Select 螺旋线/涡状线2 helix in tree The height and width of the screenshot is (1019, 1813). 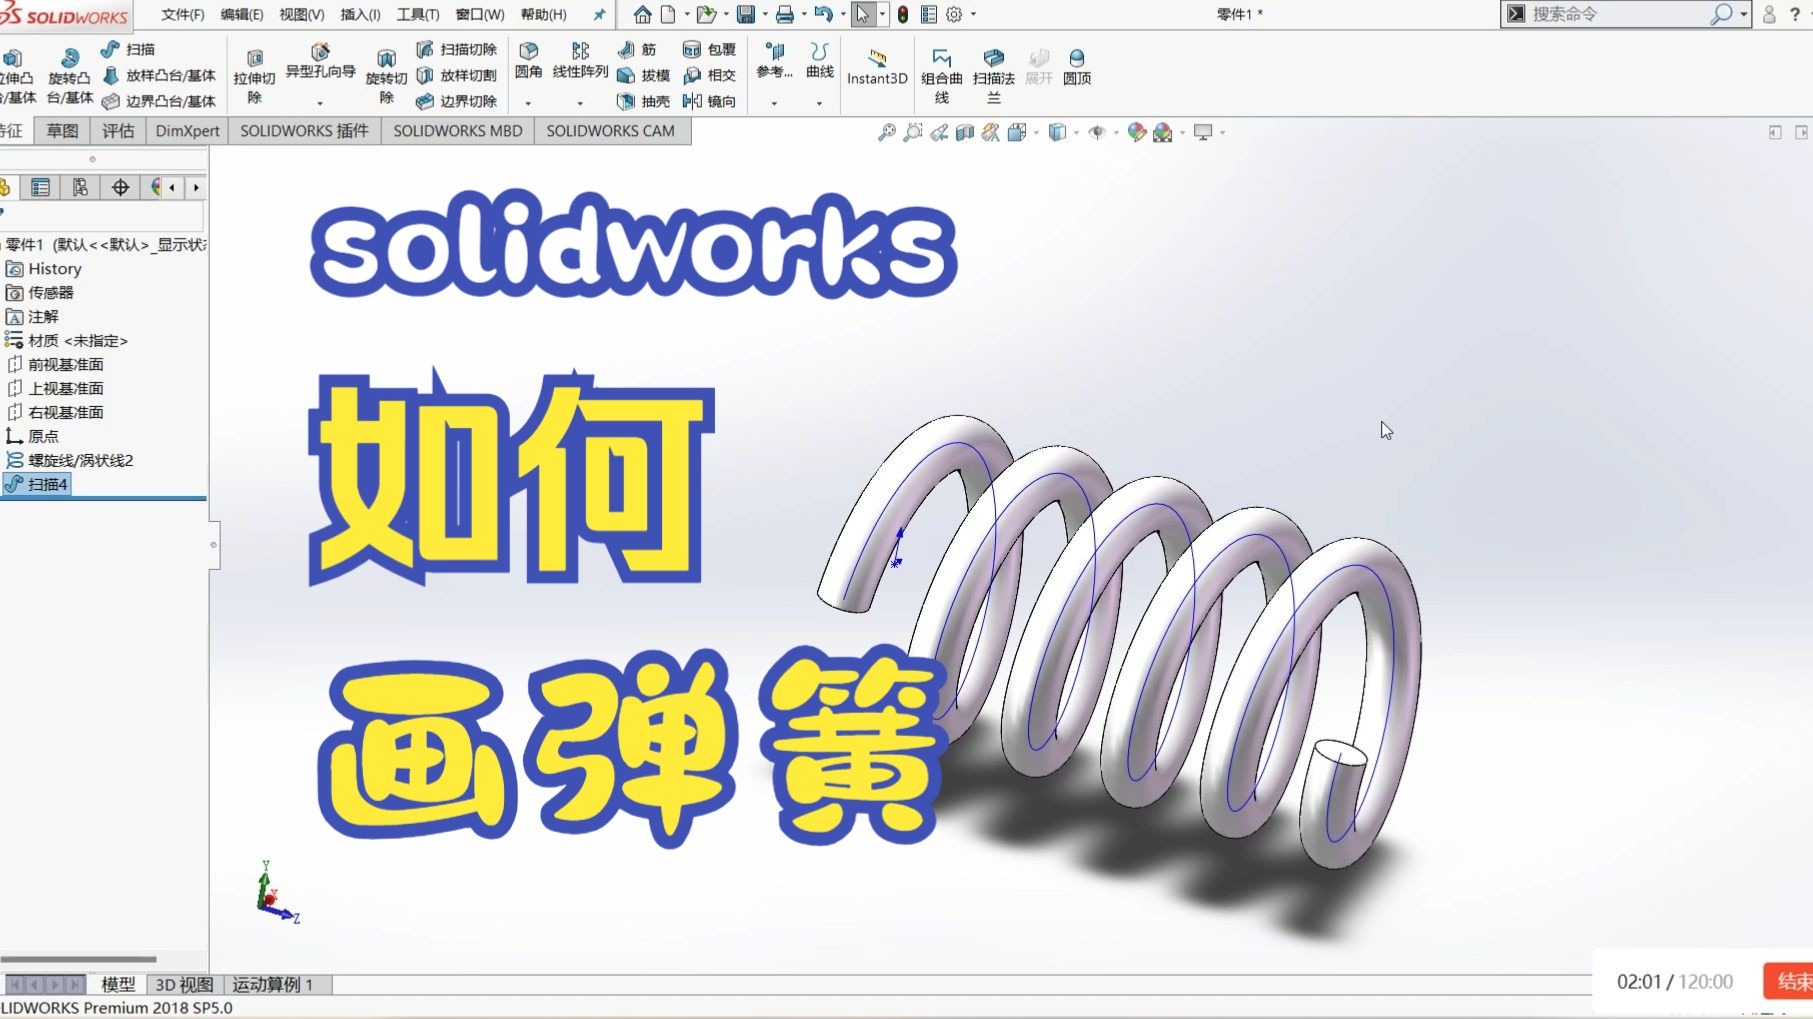point(70,460)
